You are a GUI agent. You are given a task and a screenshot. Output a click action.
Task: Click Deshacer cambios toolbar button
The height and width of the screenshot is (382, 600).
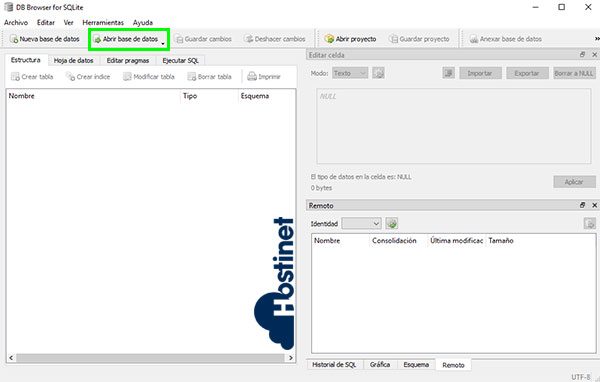[x=275, y=39]
